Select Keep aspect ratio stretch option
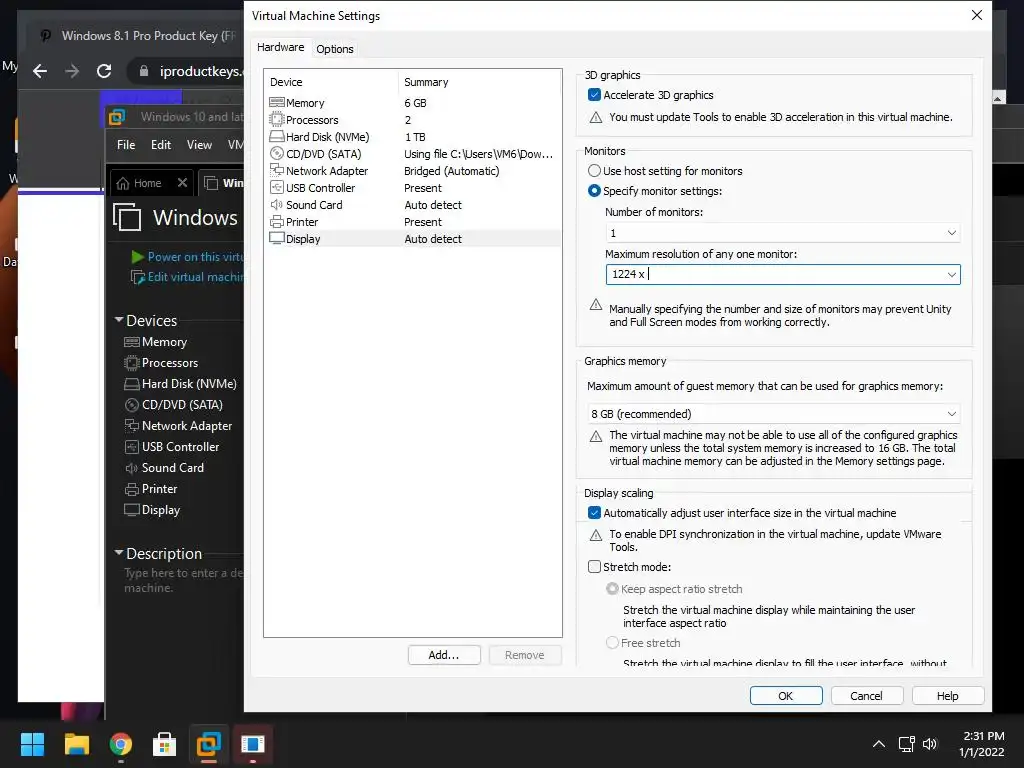Image resolution: width=1024 pixels, height=768 pixels. point(612,588)
